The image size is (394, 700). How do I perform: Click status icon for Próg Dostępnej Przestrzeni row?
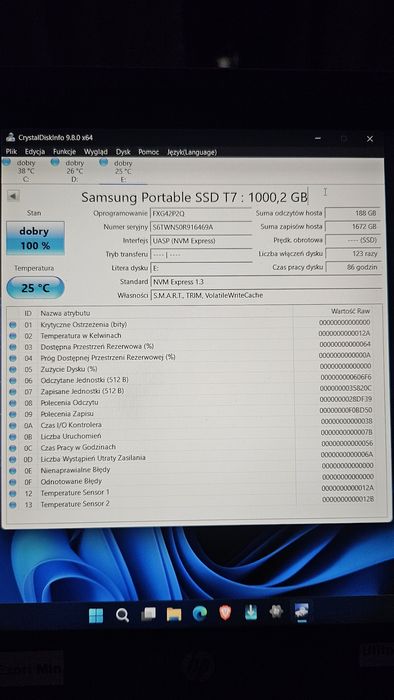click(12, 358)
